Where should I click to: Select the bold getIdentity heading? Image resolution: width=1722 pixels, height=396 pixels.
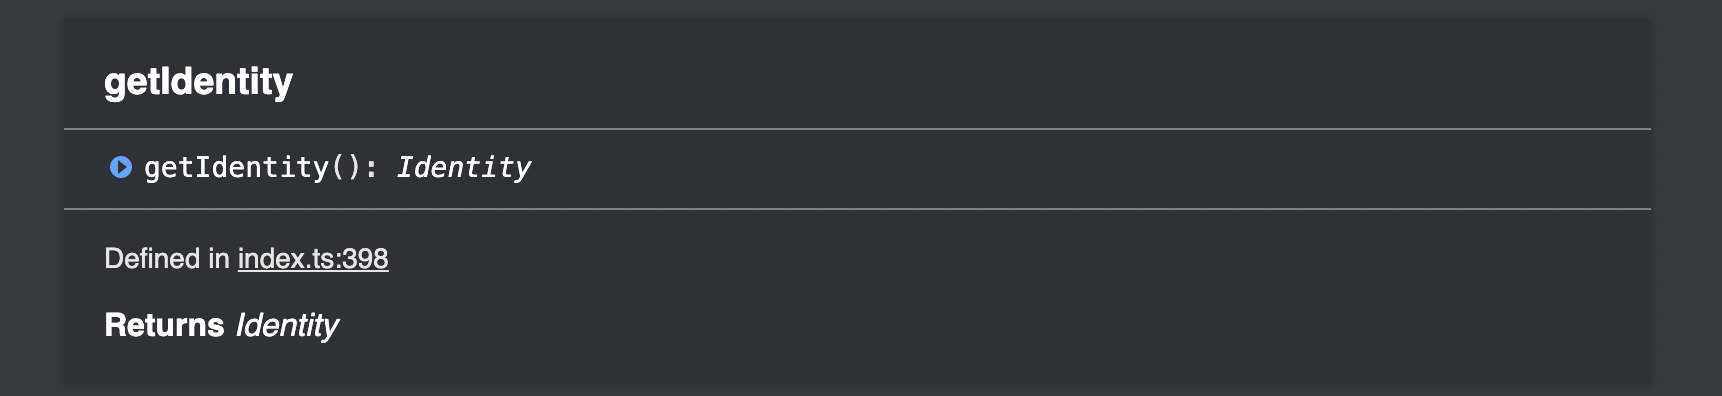198,81
